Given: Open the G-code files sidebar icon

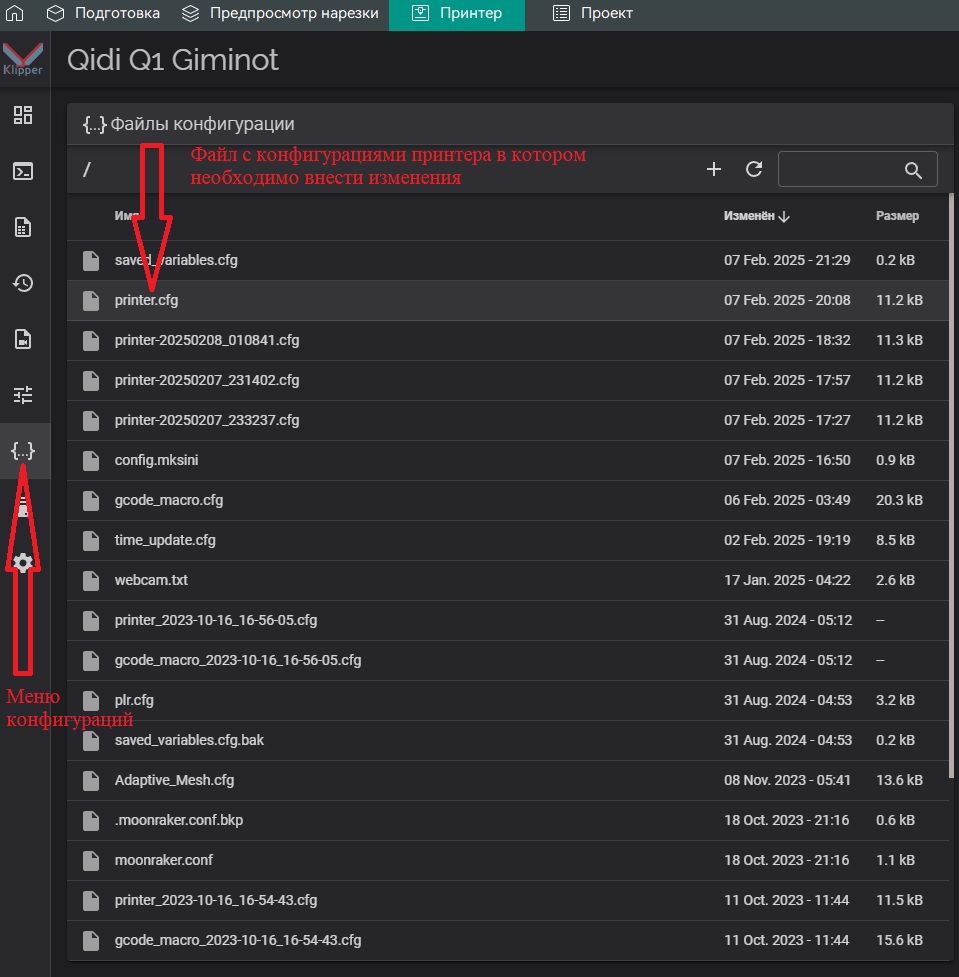Looking at the screenshot, I should pos(23,227).
